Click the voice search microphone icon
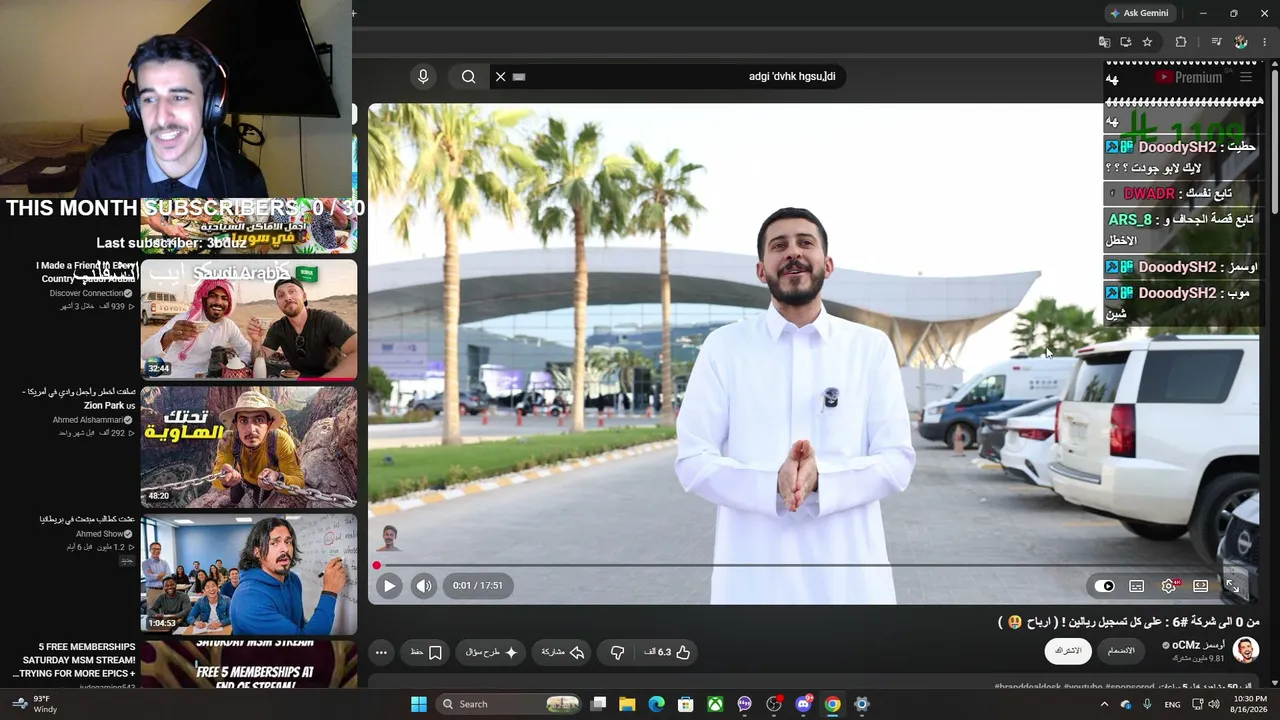The image size is (1280, 720). pyautogui.click(x=423, y=76)
